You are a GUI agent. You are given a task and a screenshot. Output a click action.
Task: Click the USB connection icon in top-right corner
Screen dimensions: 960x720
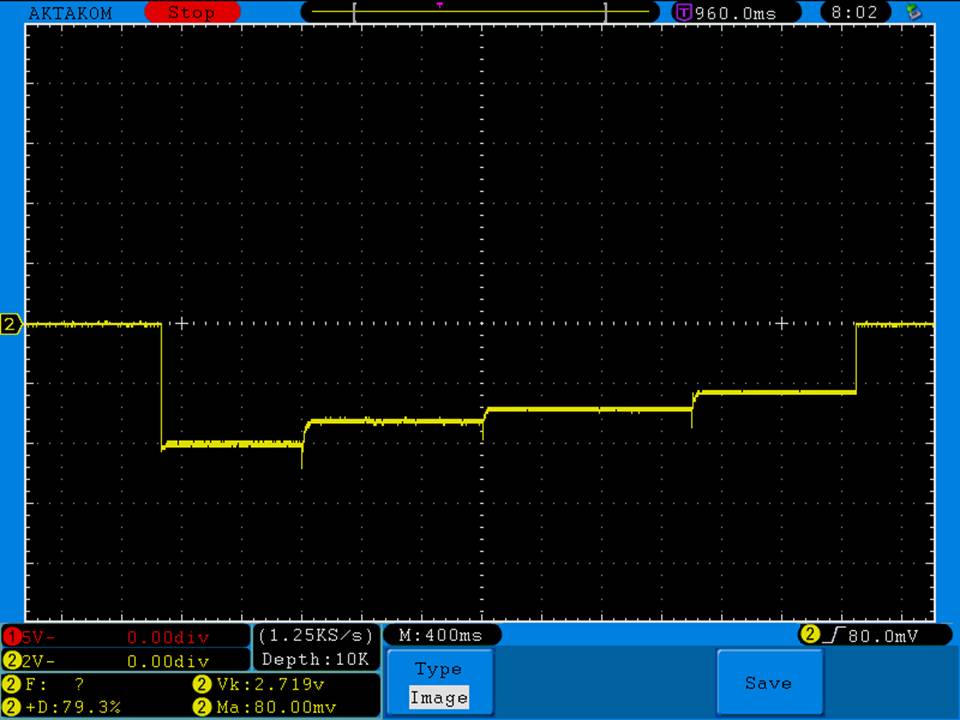click(x=912, y=13)
